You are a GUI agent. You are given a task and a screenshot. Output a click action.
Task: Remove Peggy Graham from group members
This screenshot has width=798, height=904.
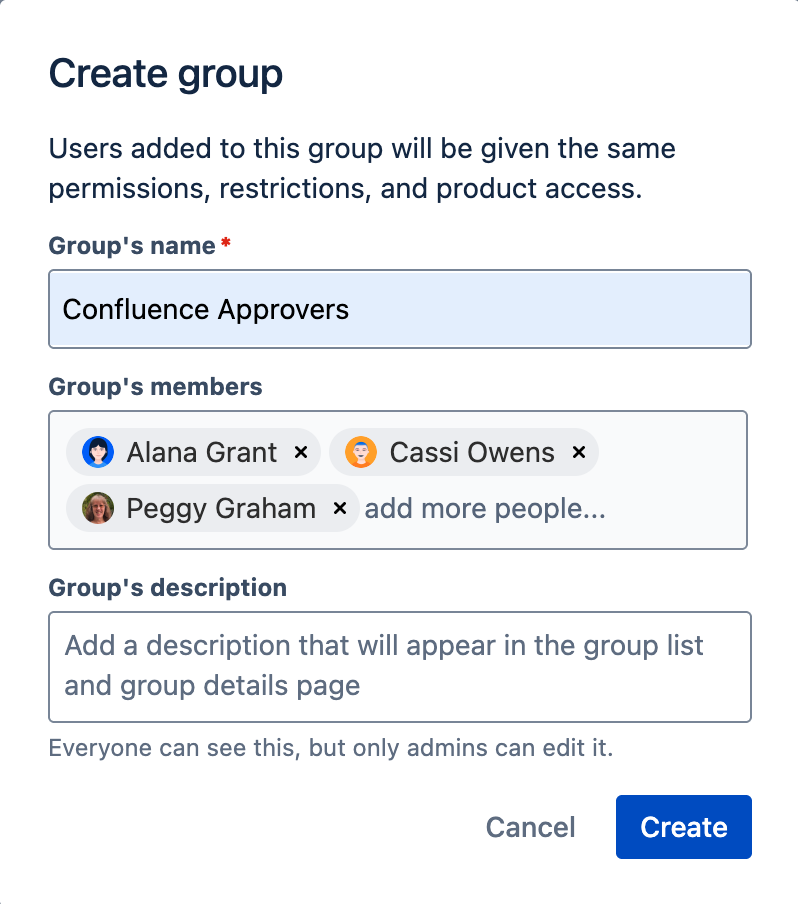(340, 508)
